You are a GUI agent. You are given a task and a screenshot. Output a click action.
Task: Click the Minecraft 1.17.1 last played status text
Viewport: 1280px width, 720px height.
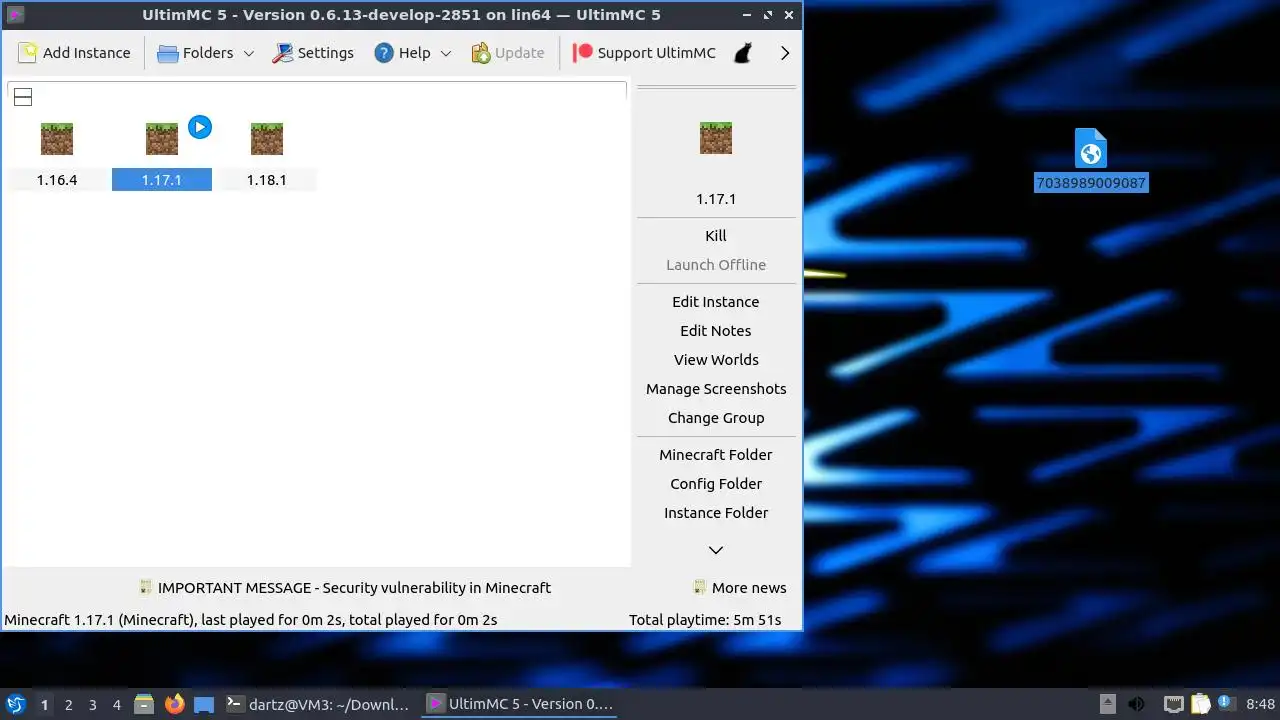pyautogui.click(x=251, y=620)
